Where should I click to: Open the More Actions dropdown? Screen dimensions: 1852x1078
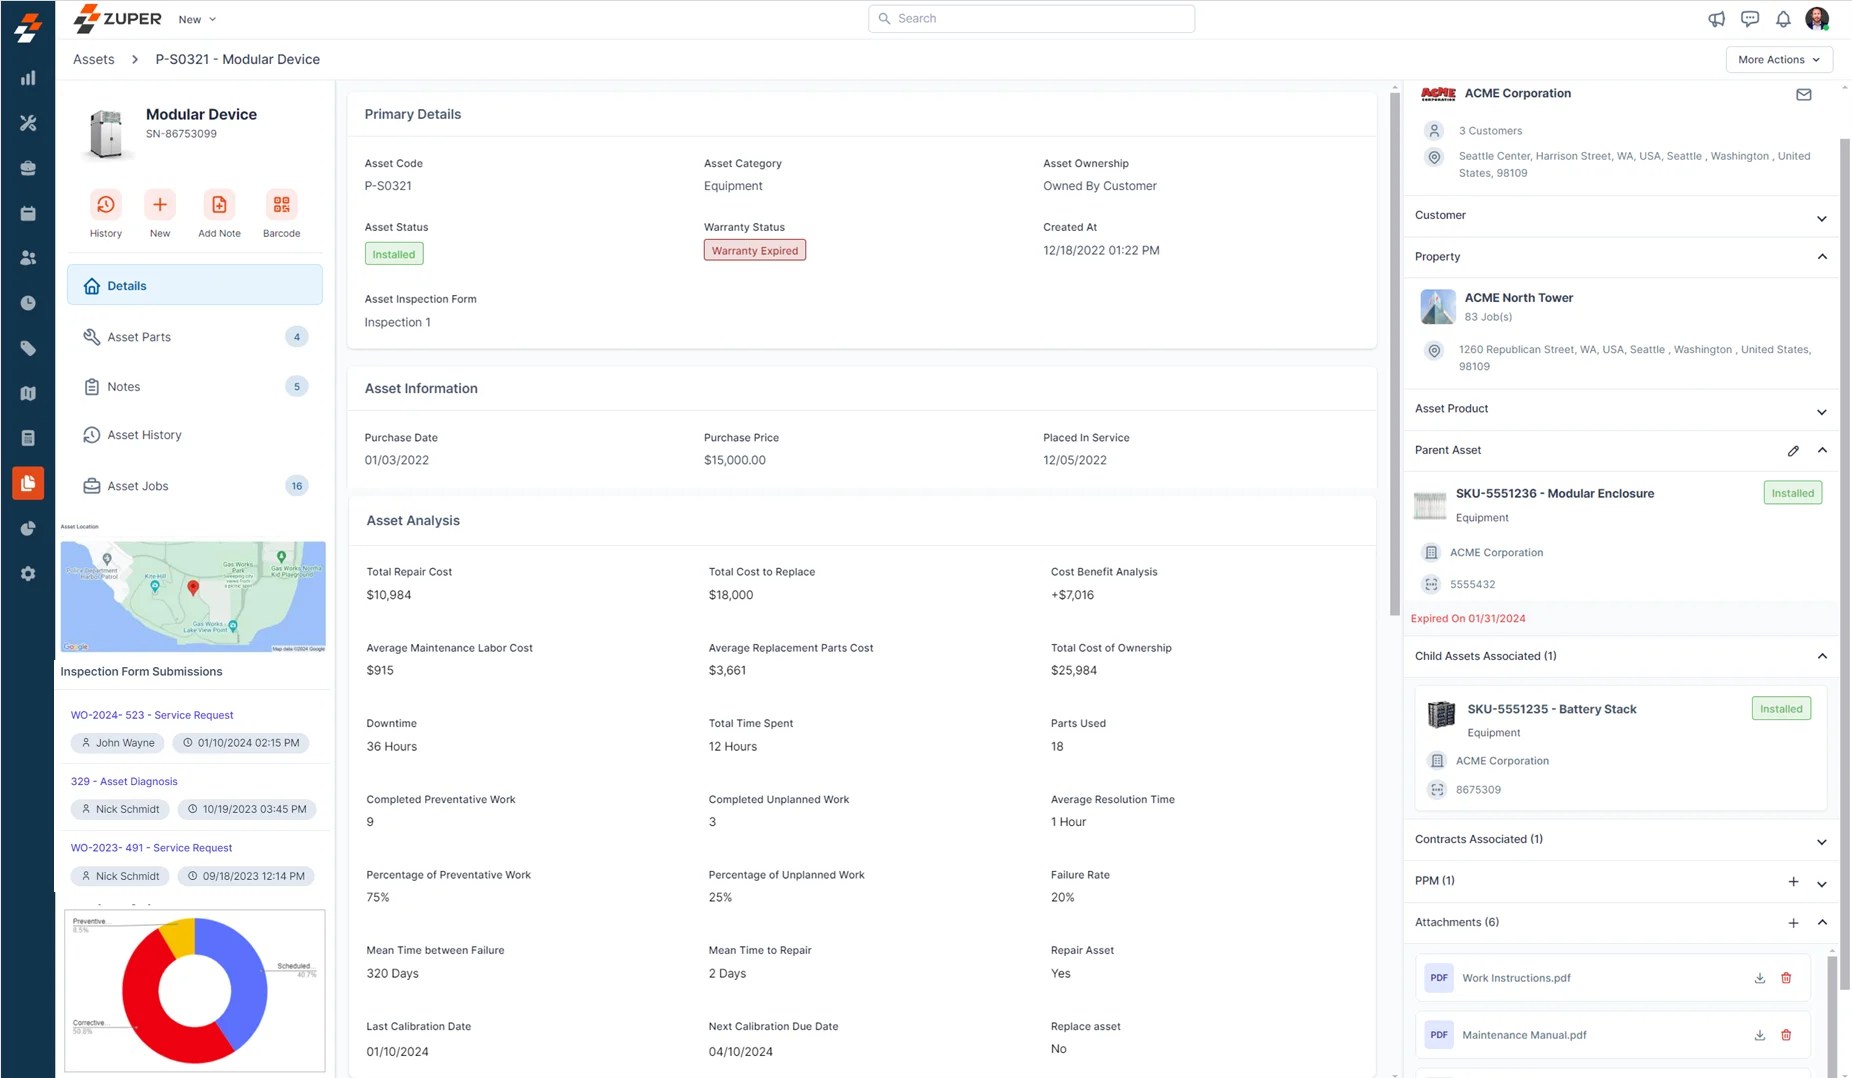1778,60
